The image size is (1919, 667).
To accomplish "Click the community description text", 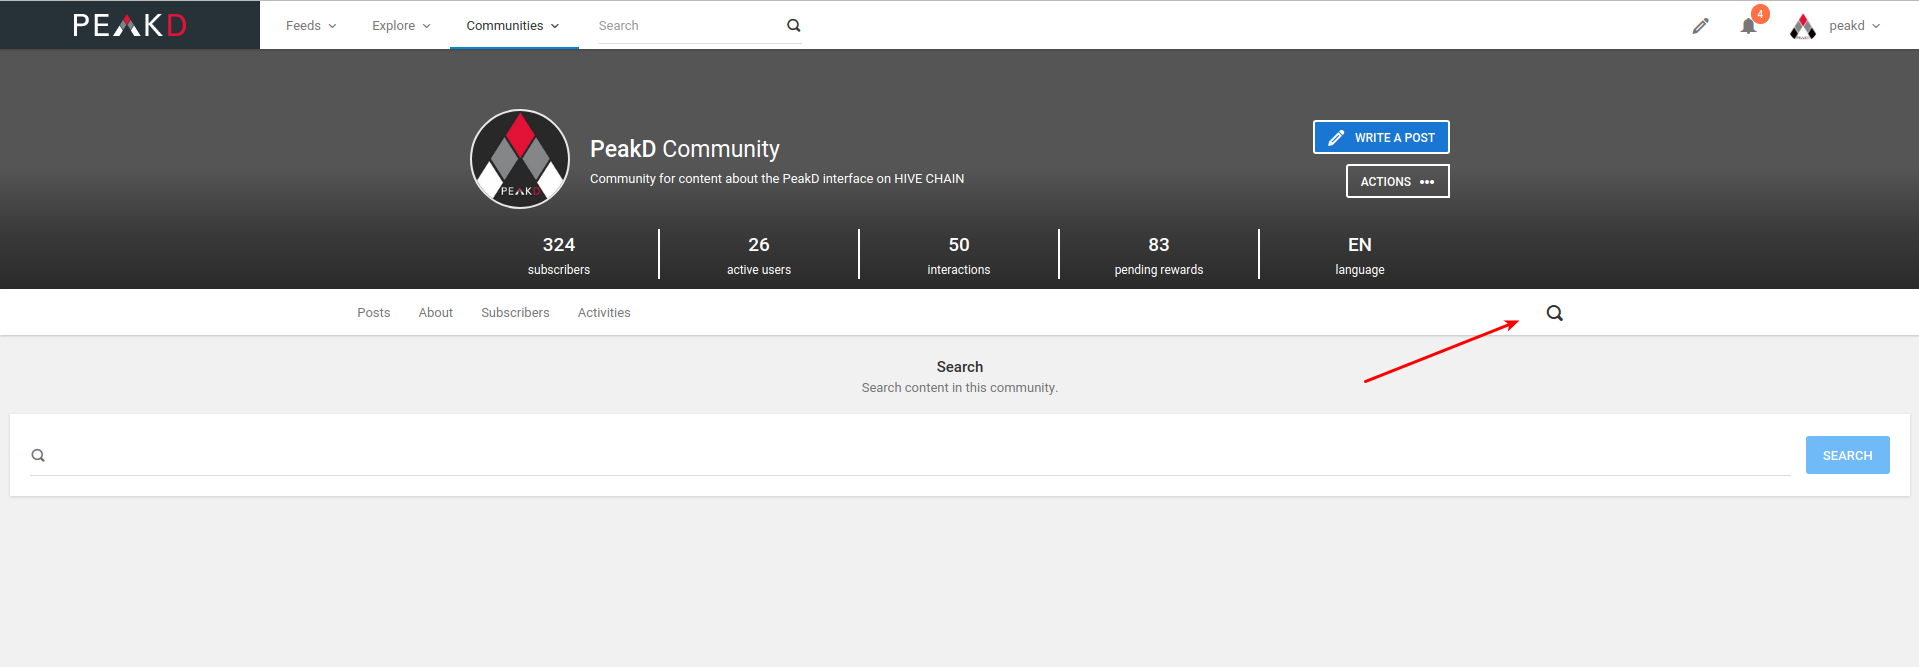I will (777, 179).
